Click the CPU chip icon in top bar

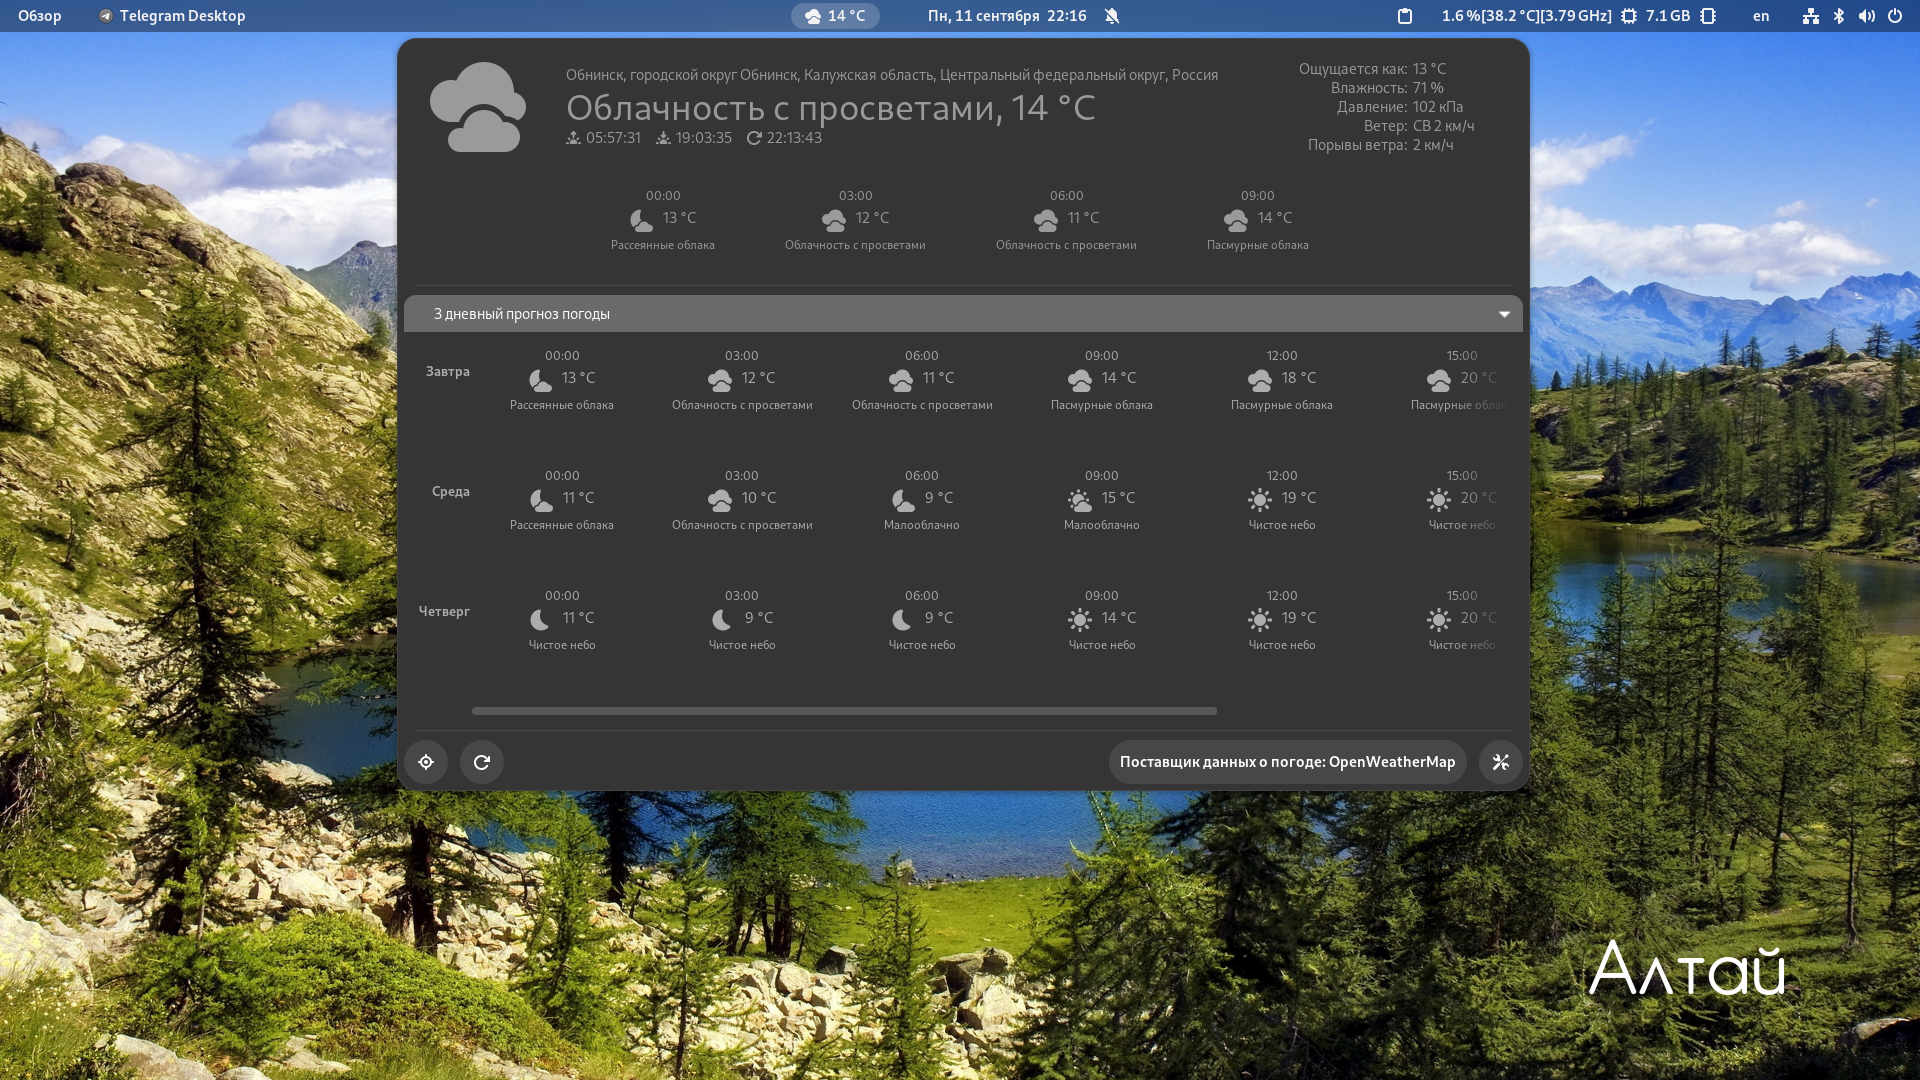pyautogui.click(x=1629, y=16)
